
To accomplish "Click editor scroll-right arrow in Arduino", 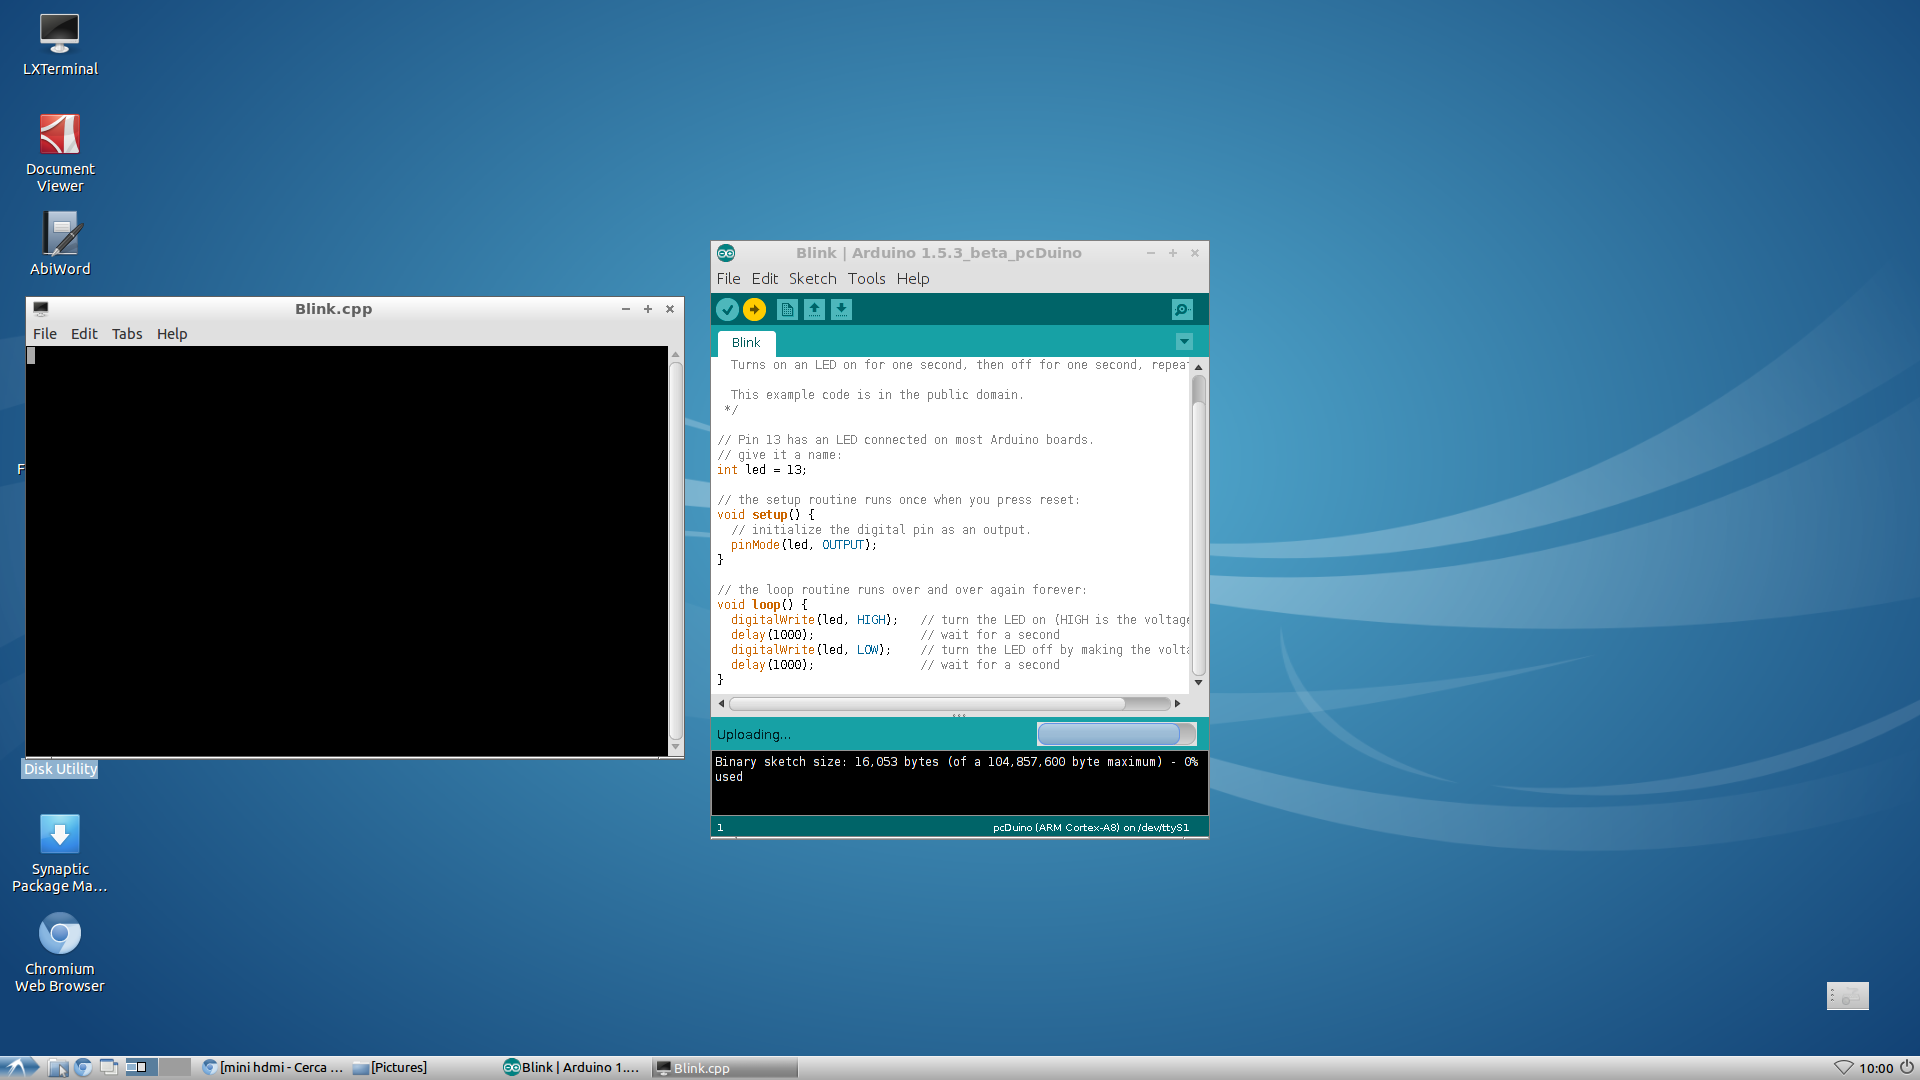I will pos(1177,704).
